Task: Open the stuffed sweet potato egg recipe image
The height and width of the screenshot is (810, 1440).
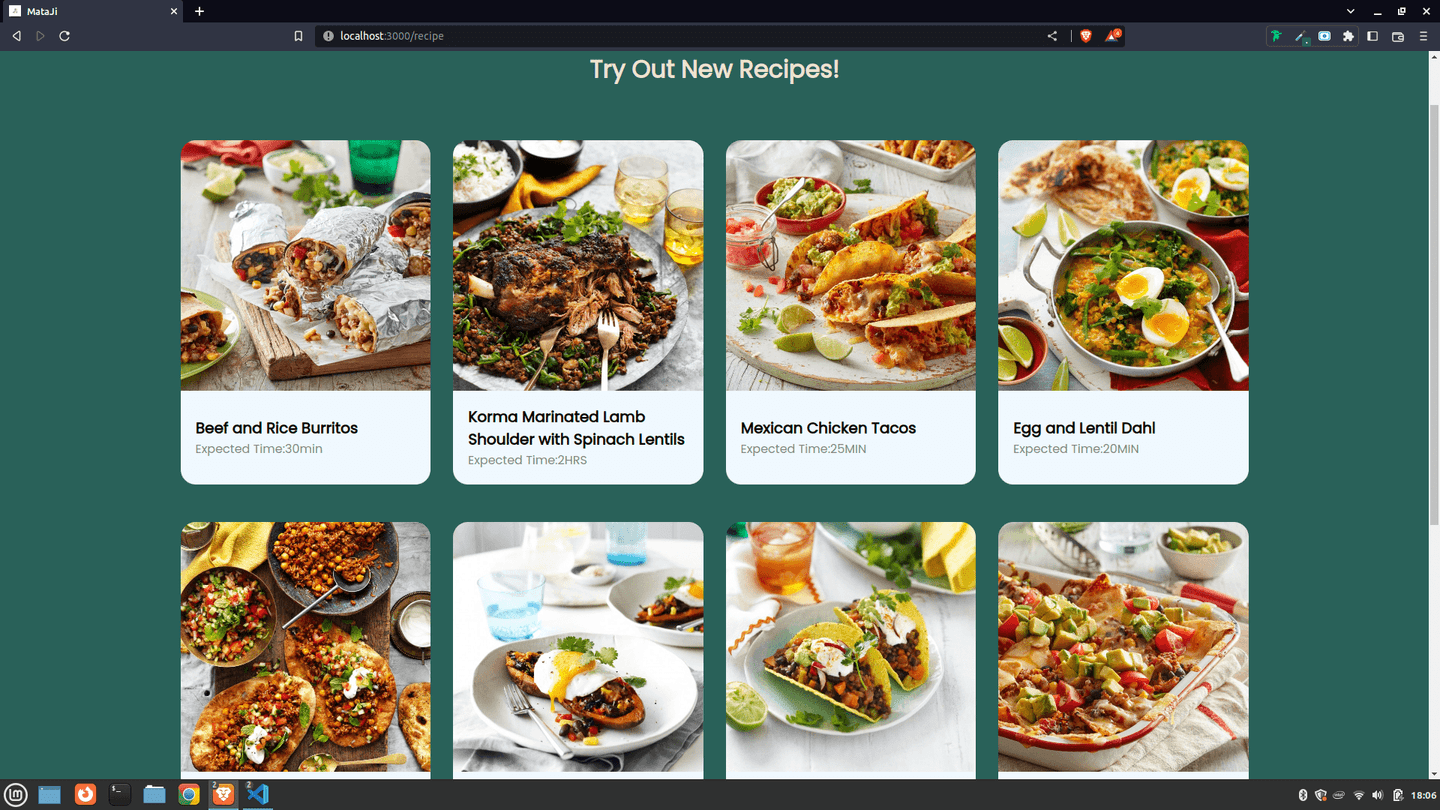Action: [x=578, y=647]
